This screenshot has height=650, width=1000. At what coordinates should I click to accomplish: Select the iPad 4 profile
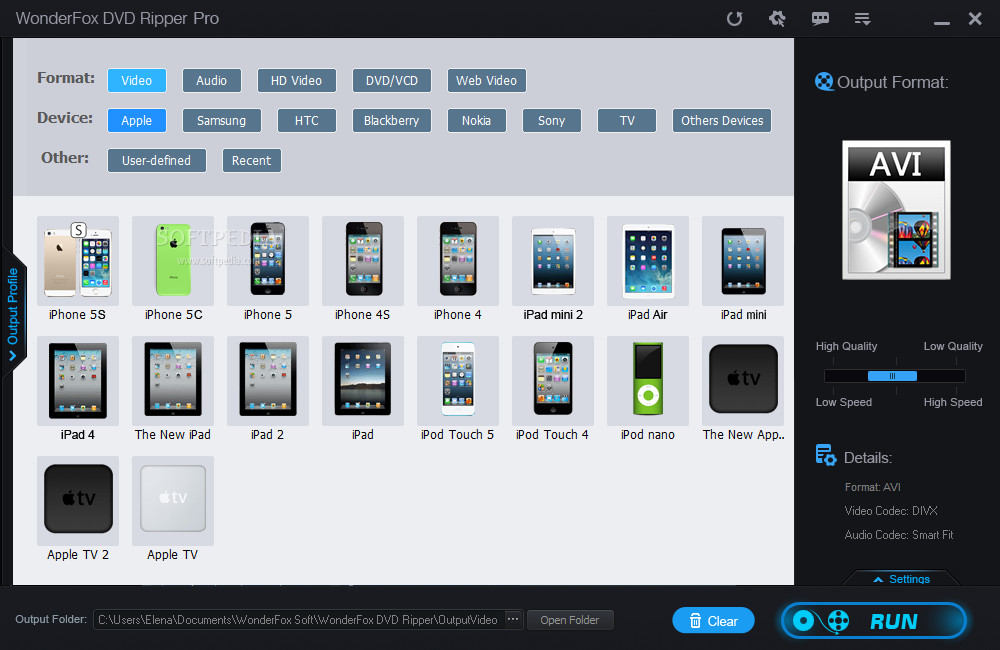tap(78, 380)
